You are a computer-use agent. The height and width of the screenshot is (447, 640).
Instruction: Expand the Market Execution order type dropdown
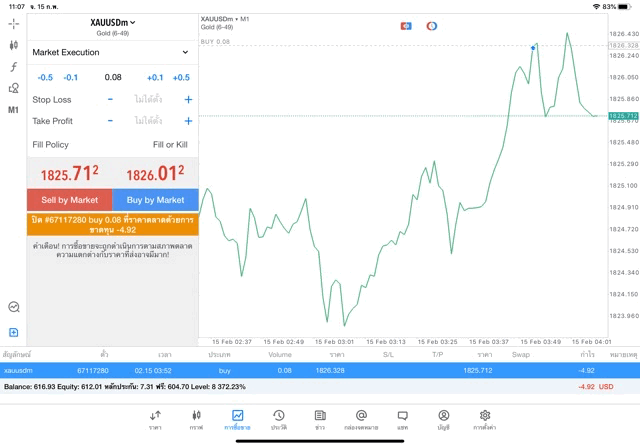pos(111,52)
